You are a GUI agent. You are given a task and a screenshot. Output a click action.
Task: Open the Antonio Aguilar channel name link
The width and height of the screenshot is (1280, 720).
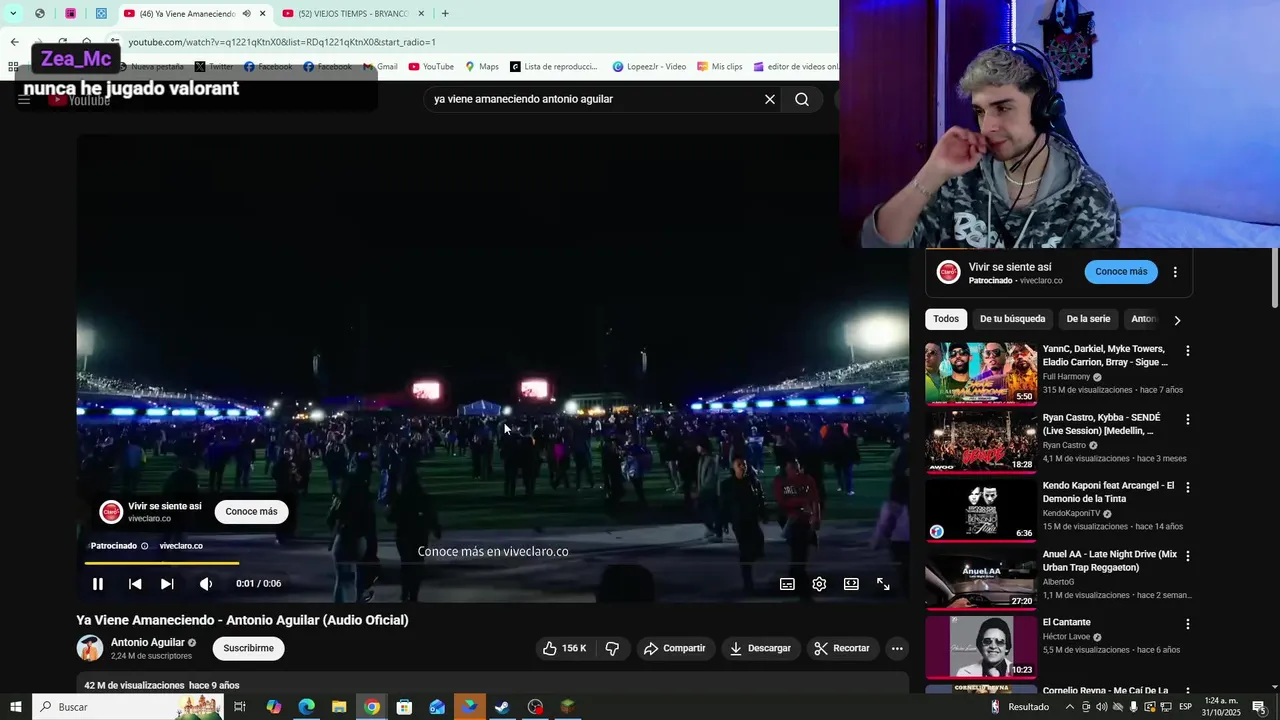click(148, 642)
